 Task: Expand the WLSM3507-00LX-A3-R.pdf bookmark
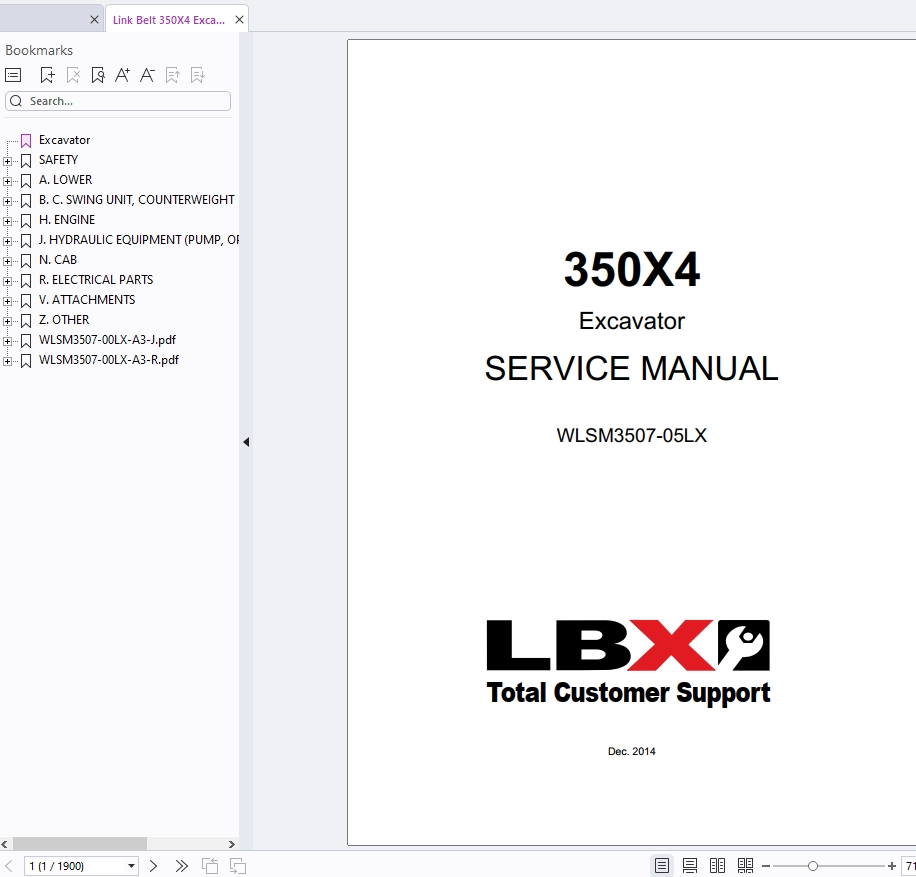(x=7, y=361)
